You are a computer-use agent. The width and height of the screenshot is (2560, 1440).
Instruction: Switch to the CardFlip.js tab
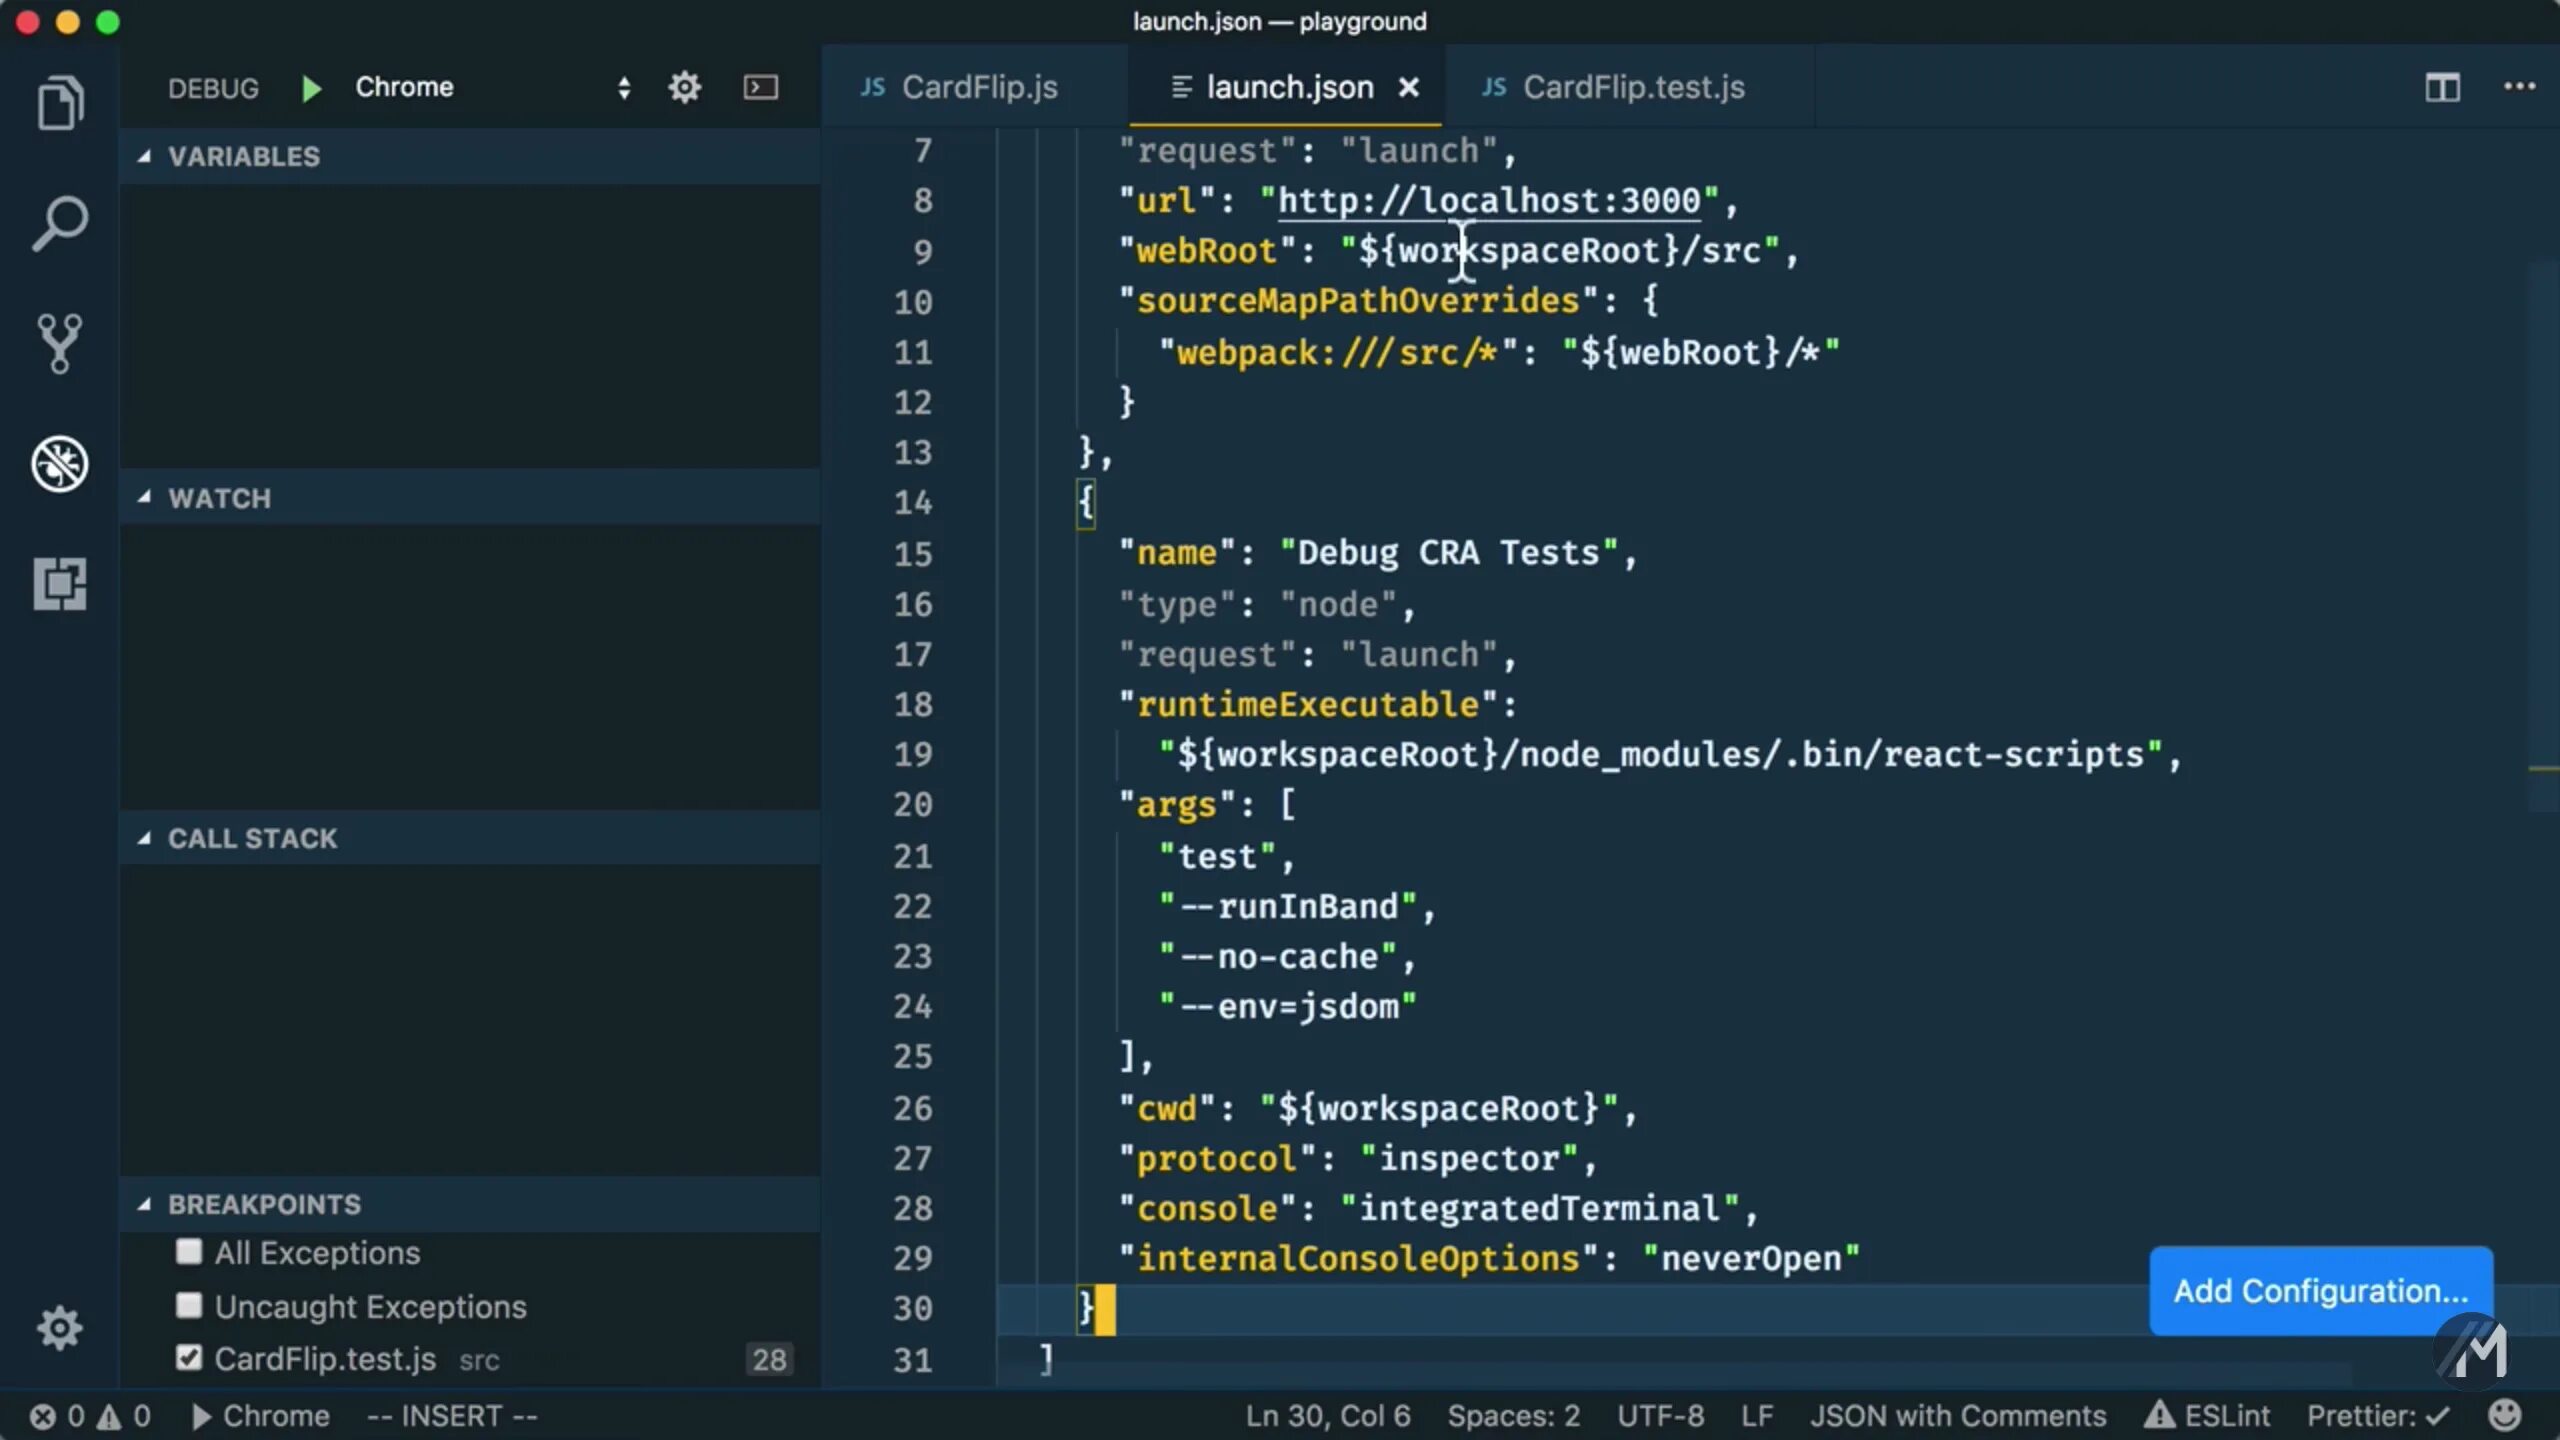978,88
